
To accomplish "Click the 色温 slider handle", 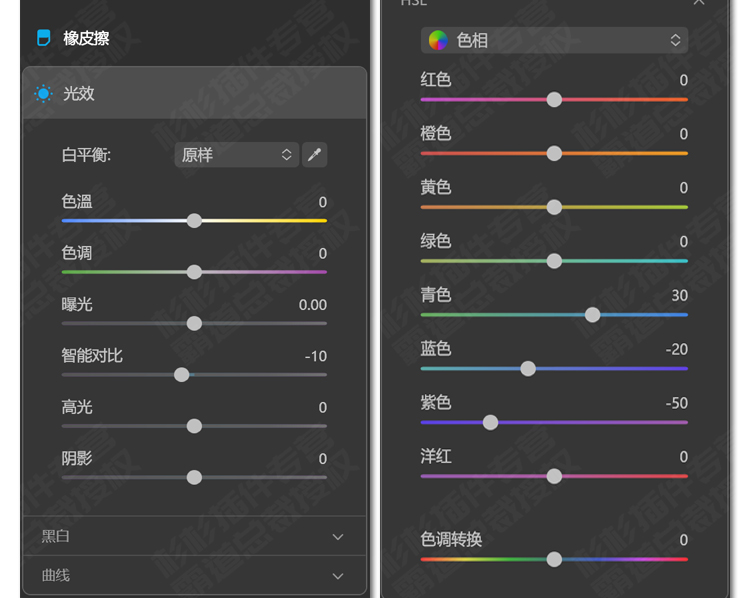I will point(194,221).
